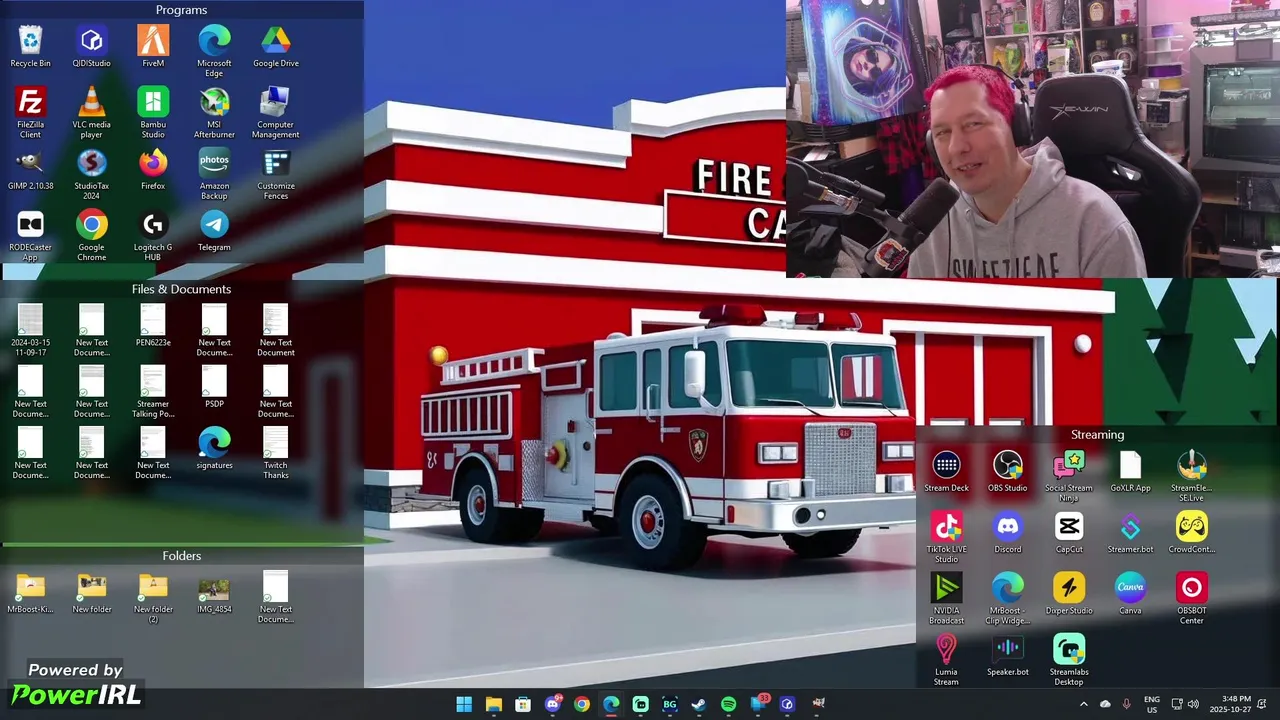Open the folder named New folder
Screen dimensions: 1280x720
[92, 592]
